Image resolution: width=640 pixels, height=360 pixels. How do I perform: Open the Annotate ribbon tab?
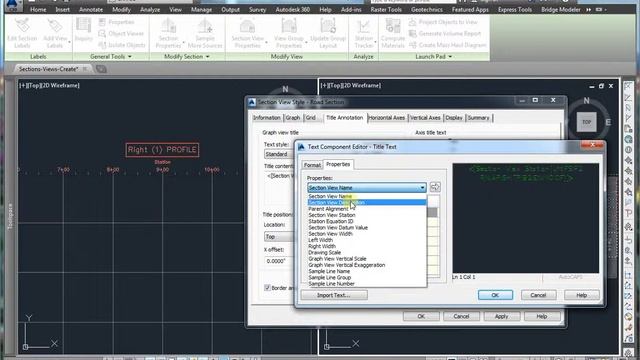(x=91, y=9)
